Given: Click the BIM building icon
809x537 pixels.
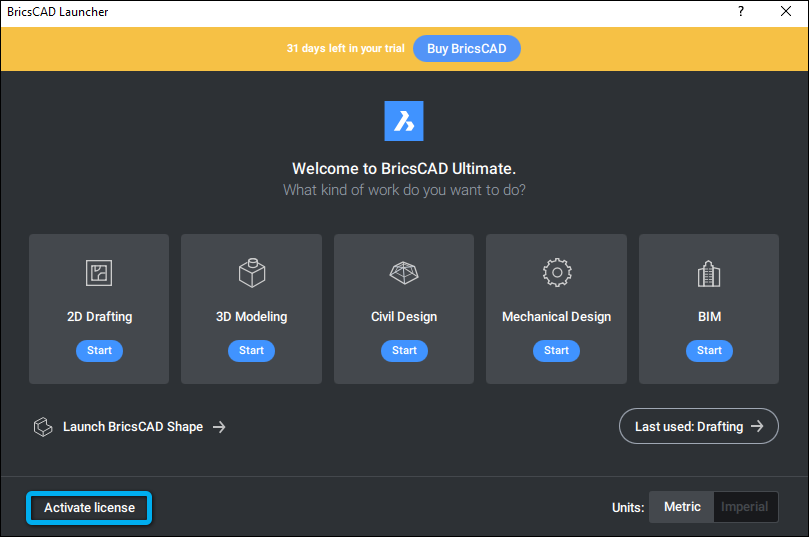Looking at the screenshot, I should [709, 273].
